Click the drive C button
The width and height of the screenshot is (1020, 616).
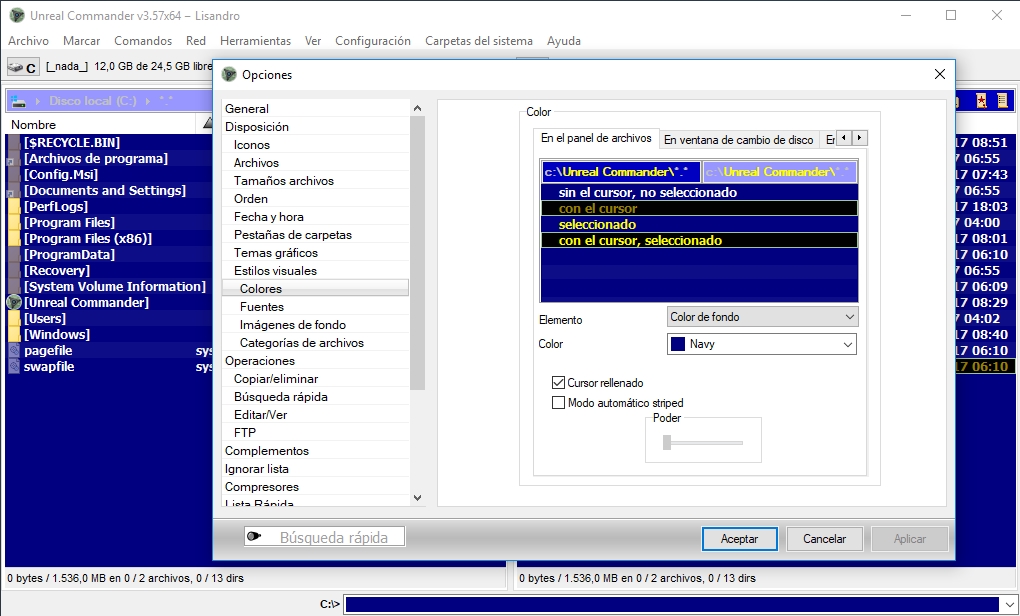pyautogui.click(x=23, y=67)
